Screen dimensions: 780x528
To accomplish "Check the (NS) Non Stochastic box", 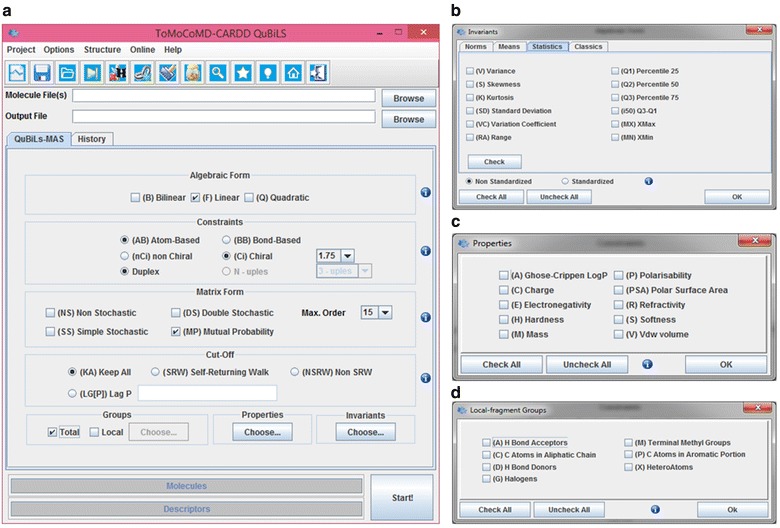I will point(50,313).
